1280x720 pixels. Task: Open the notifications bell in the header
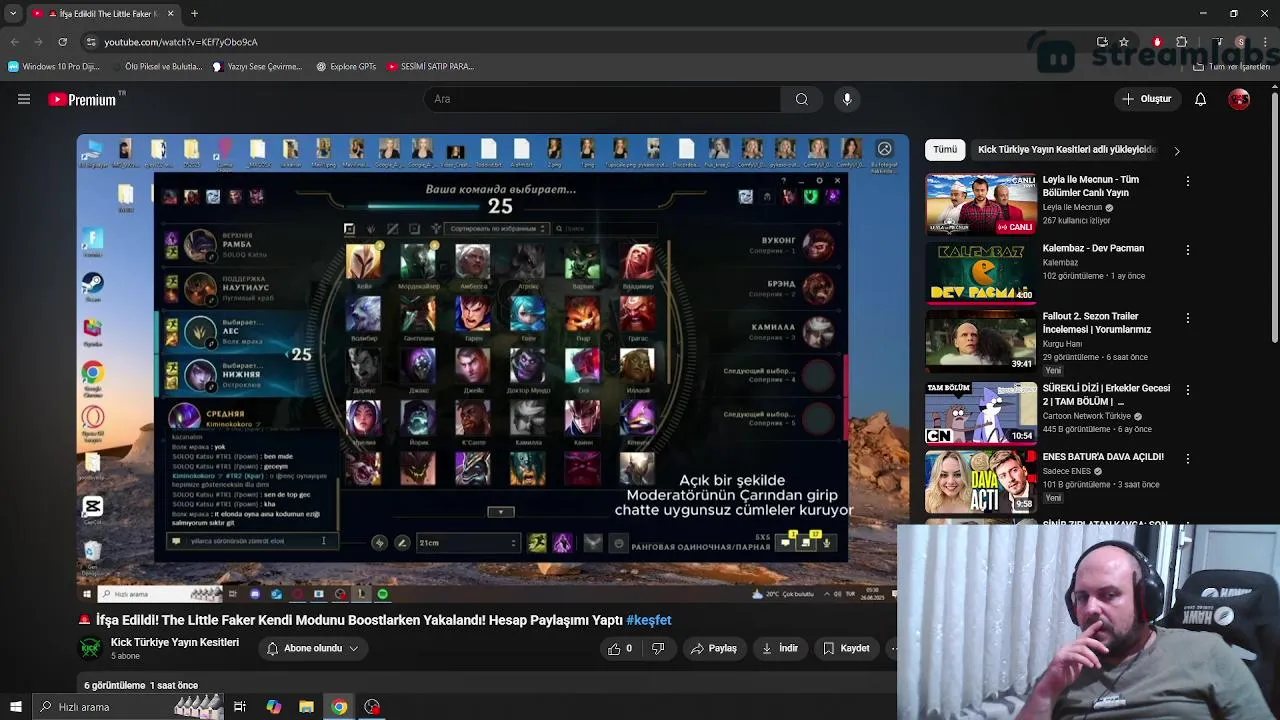point(1200,99)
